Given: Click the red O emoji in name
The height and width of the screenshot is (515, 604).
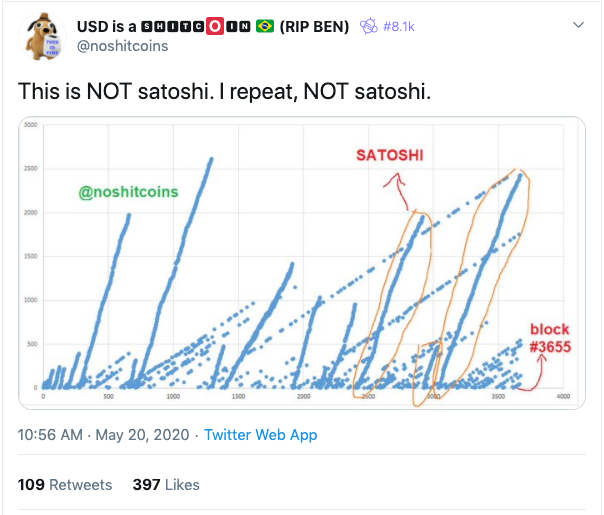Looking at the screenshot, I should point(215,27).
